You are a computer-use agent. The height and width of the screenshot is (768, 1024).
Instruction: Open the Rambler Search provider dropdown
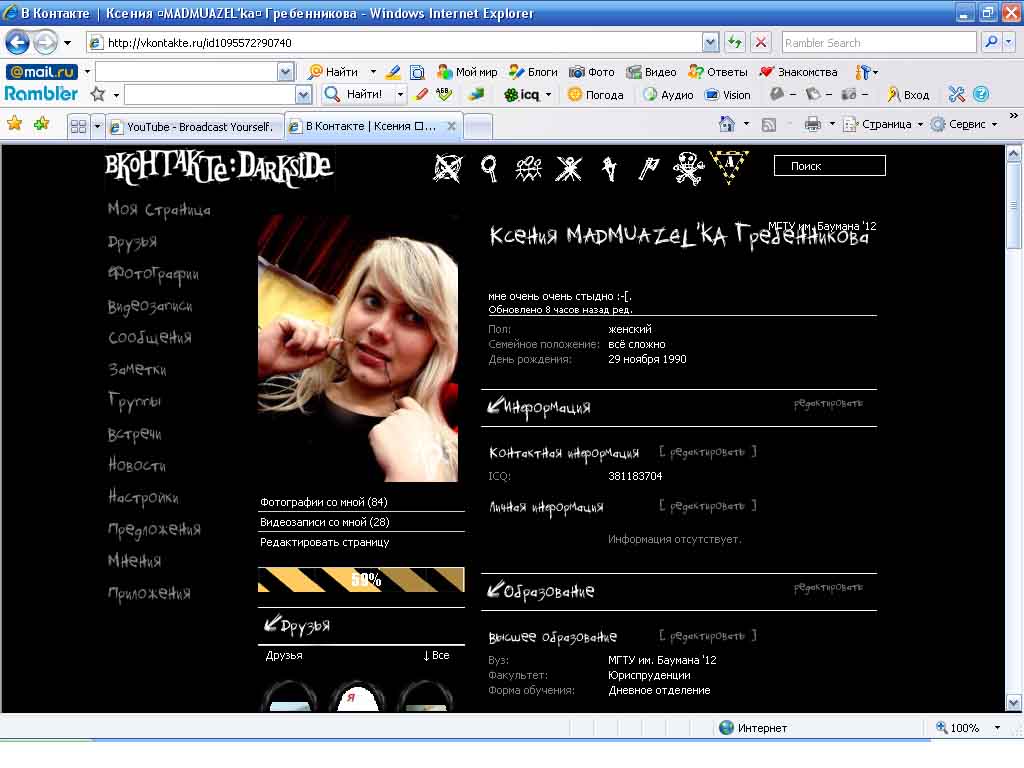[x=1009, y=42]
